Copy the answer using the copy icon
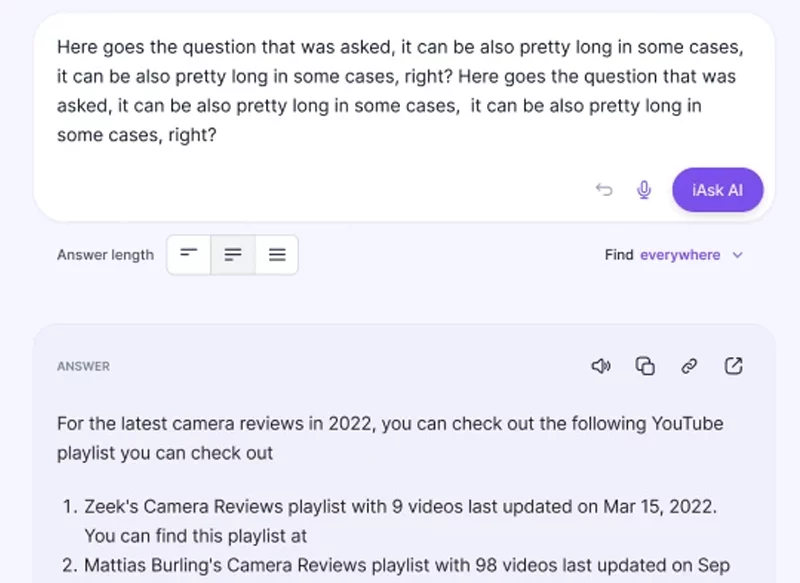The width and height of the screenshot is (800, 583). 645,366
